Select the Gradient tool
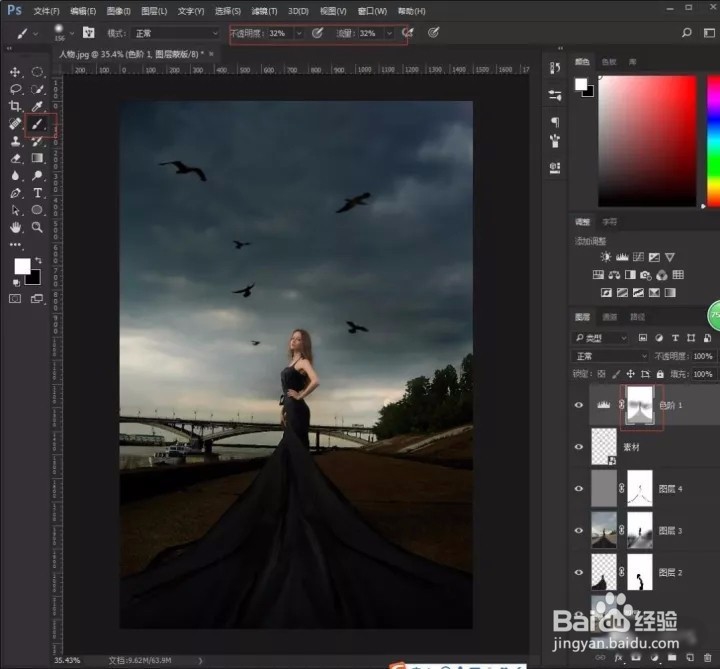 [x=37, y=158]
